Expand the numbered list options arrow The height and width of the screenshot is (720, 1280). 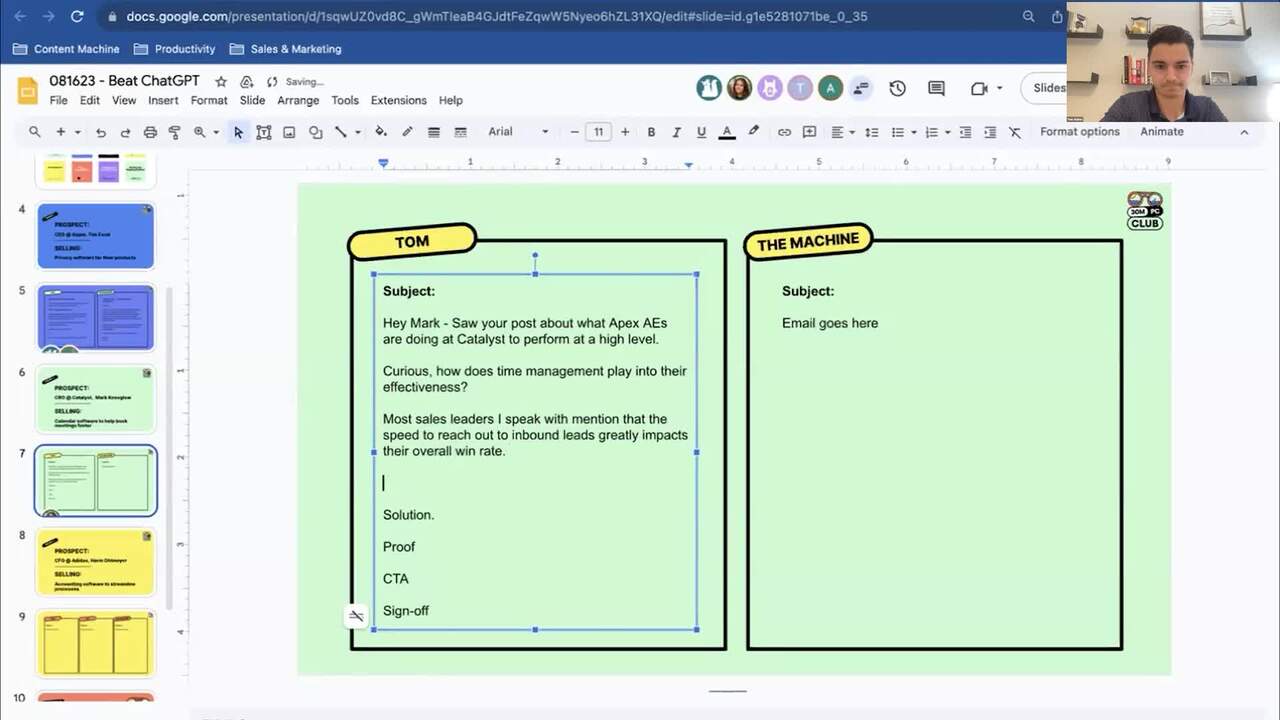point(947,132)
